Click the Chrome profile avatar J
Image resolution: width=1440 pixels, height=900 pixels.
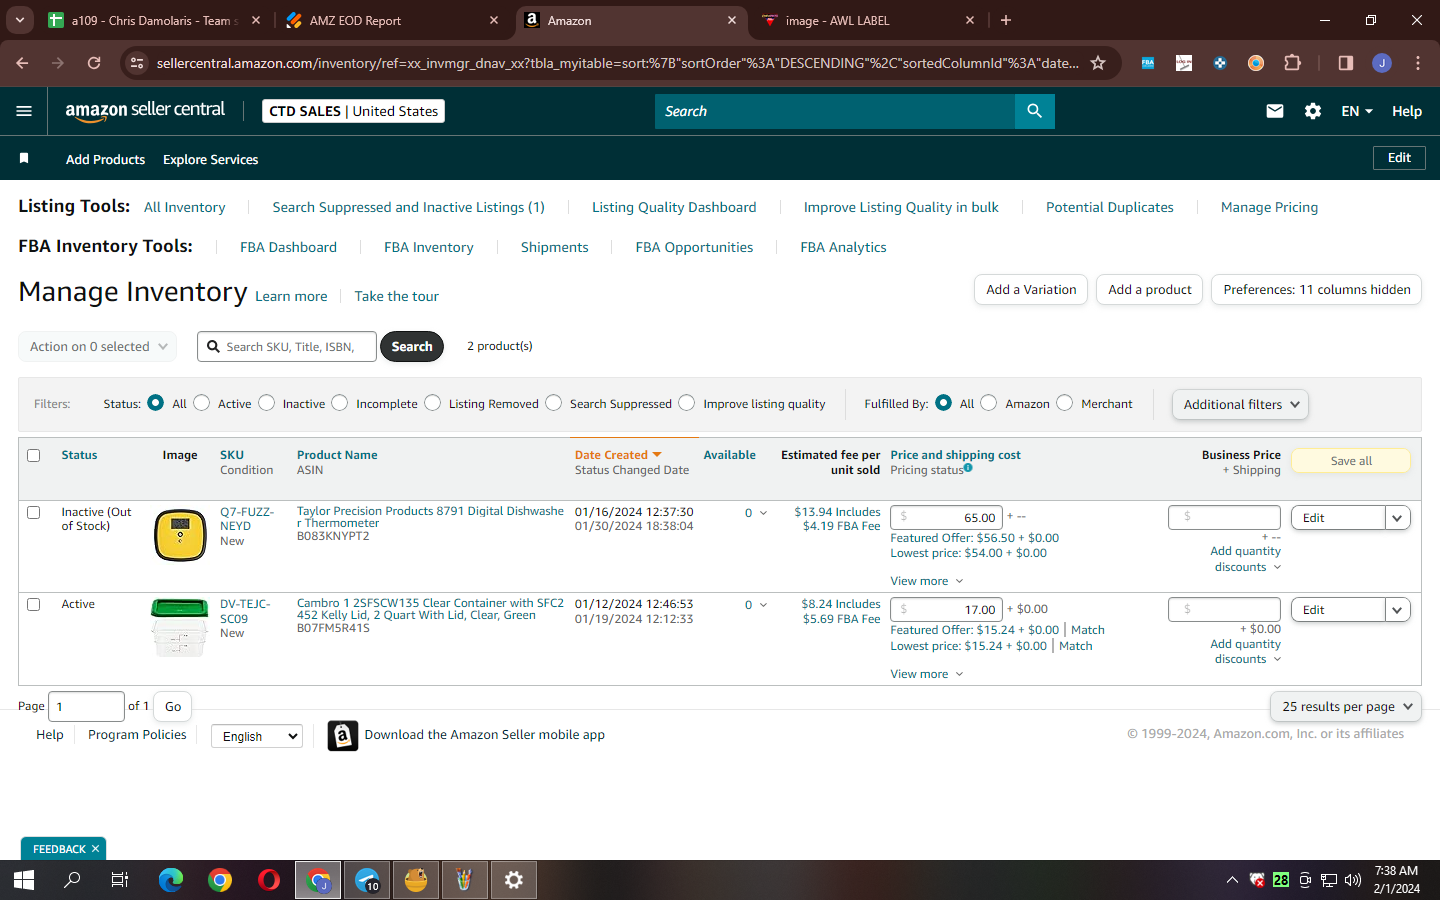pyautogui.click(x=1381, y=63)
